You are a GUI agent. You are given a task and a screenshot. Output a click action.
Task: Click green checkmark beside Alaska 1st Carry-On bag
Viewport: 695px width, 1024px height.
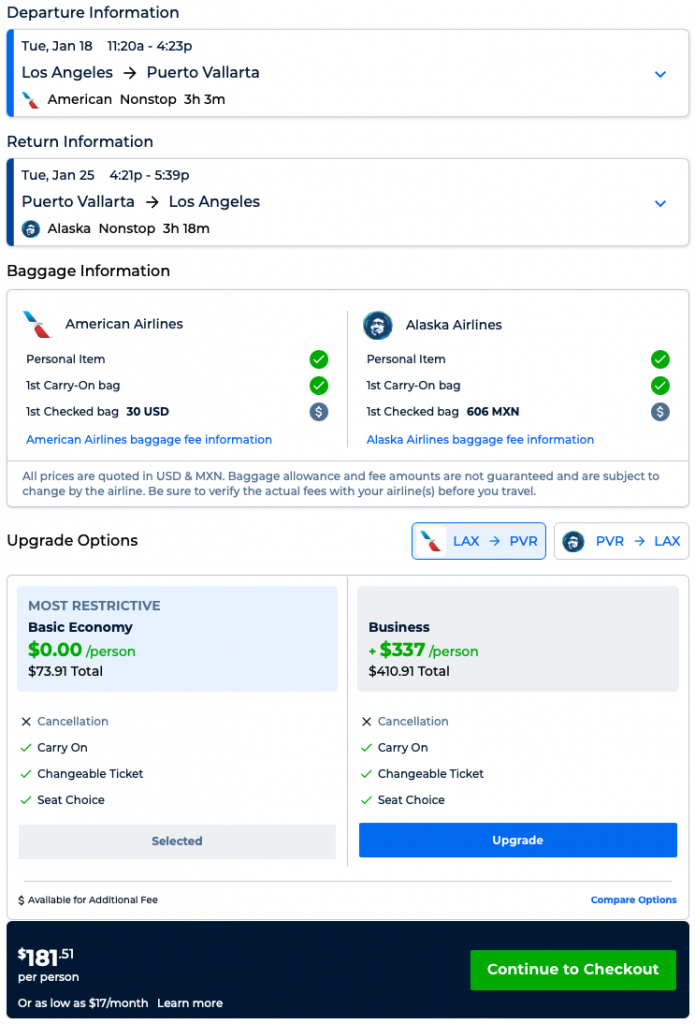[660, 385]
